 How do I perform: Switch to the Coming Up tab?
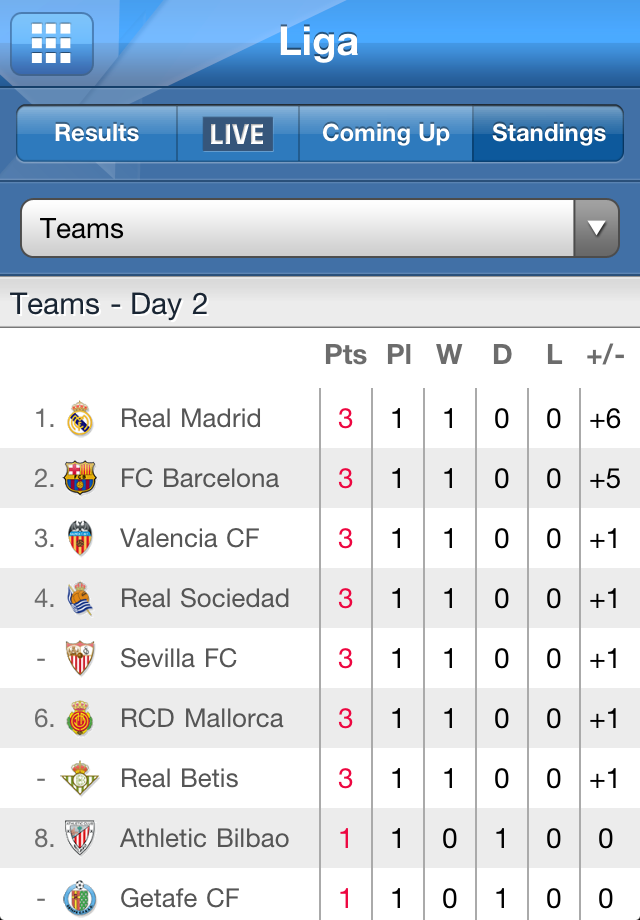[x=385, y=133]
